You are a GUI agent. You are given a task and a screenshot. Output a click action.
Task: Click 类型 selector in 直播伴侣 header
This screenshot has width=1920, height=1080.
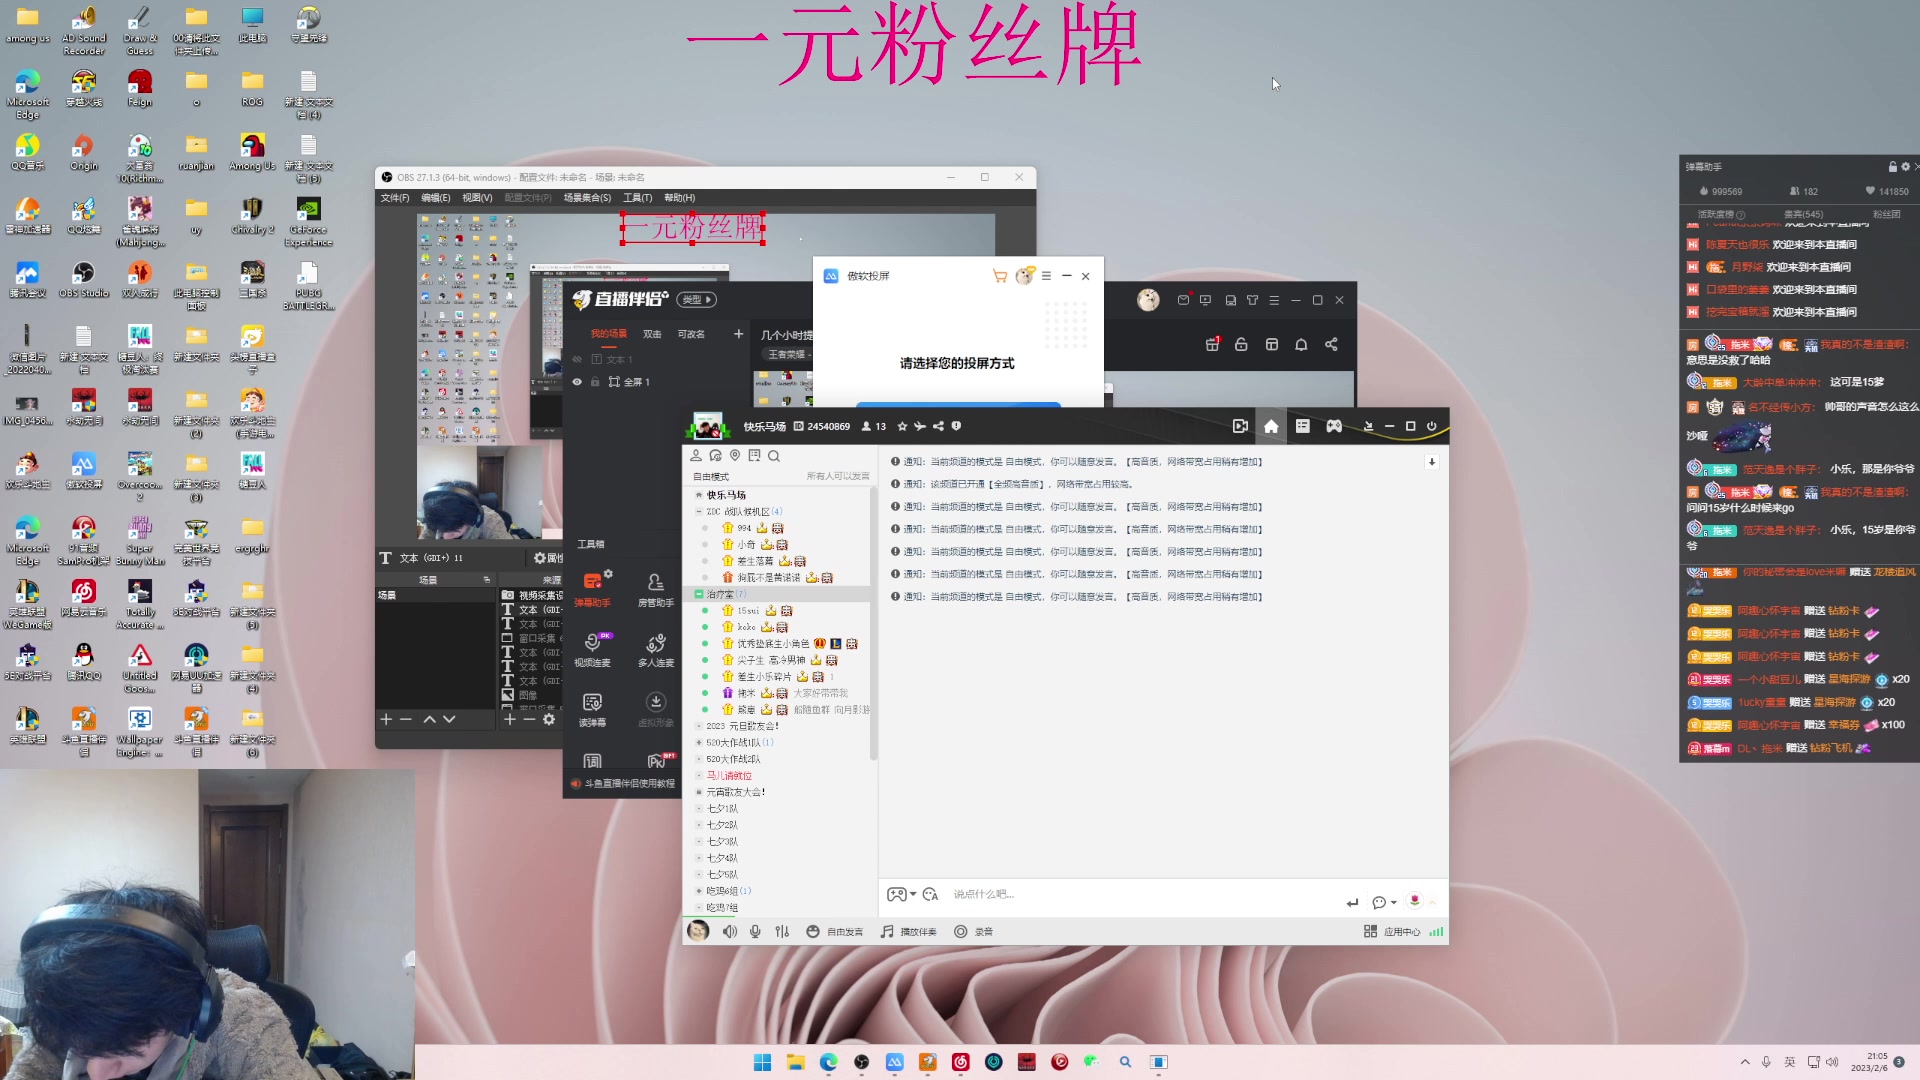(696, 299)
